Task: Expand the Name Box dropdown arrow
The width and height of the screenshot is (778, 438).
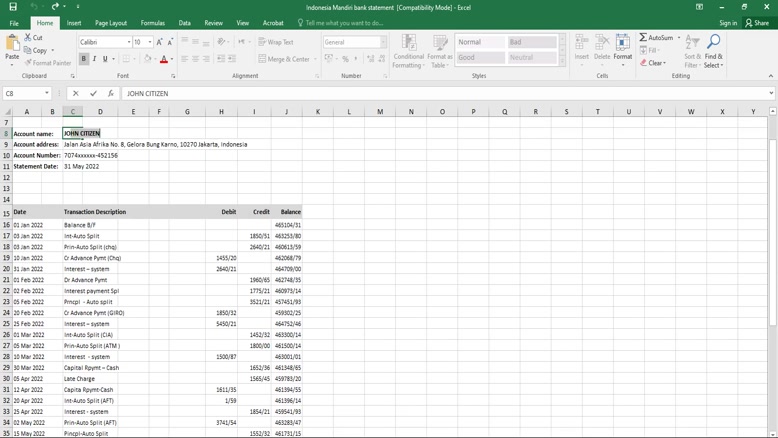Action: click(47, 93)
